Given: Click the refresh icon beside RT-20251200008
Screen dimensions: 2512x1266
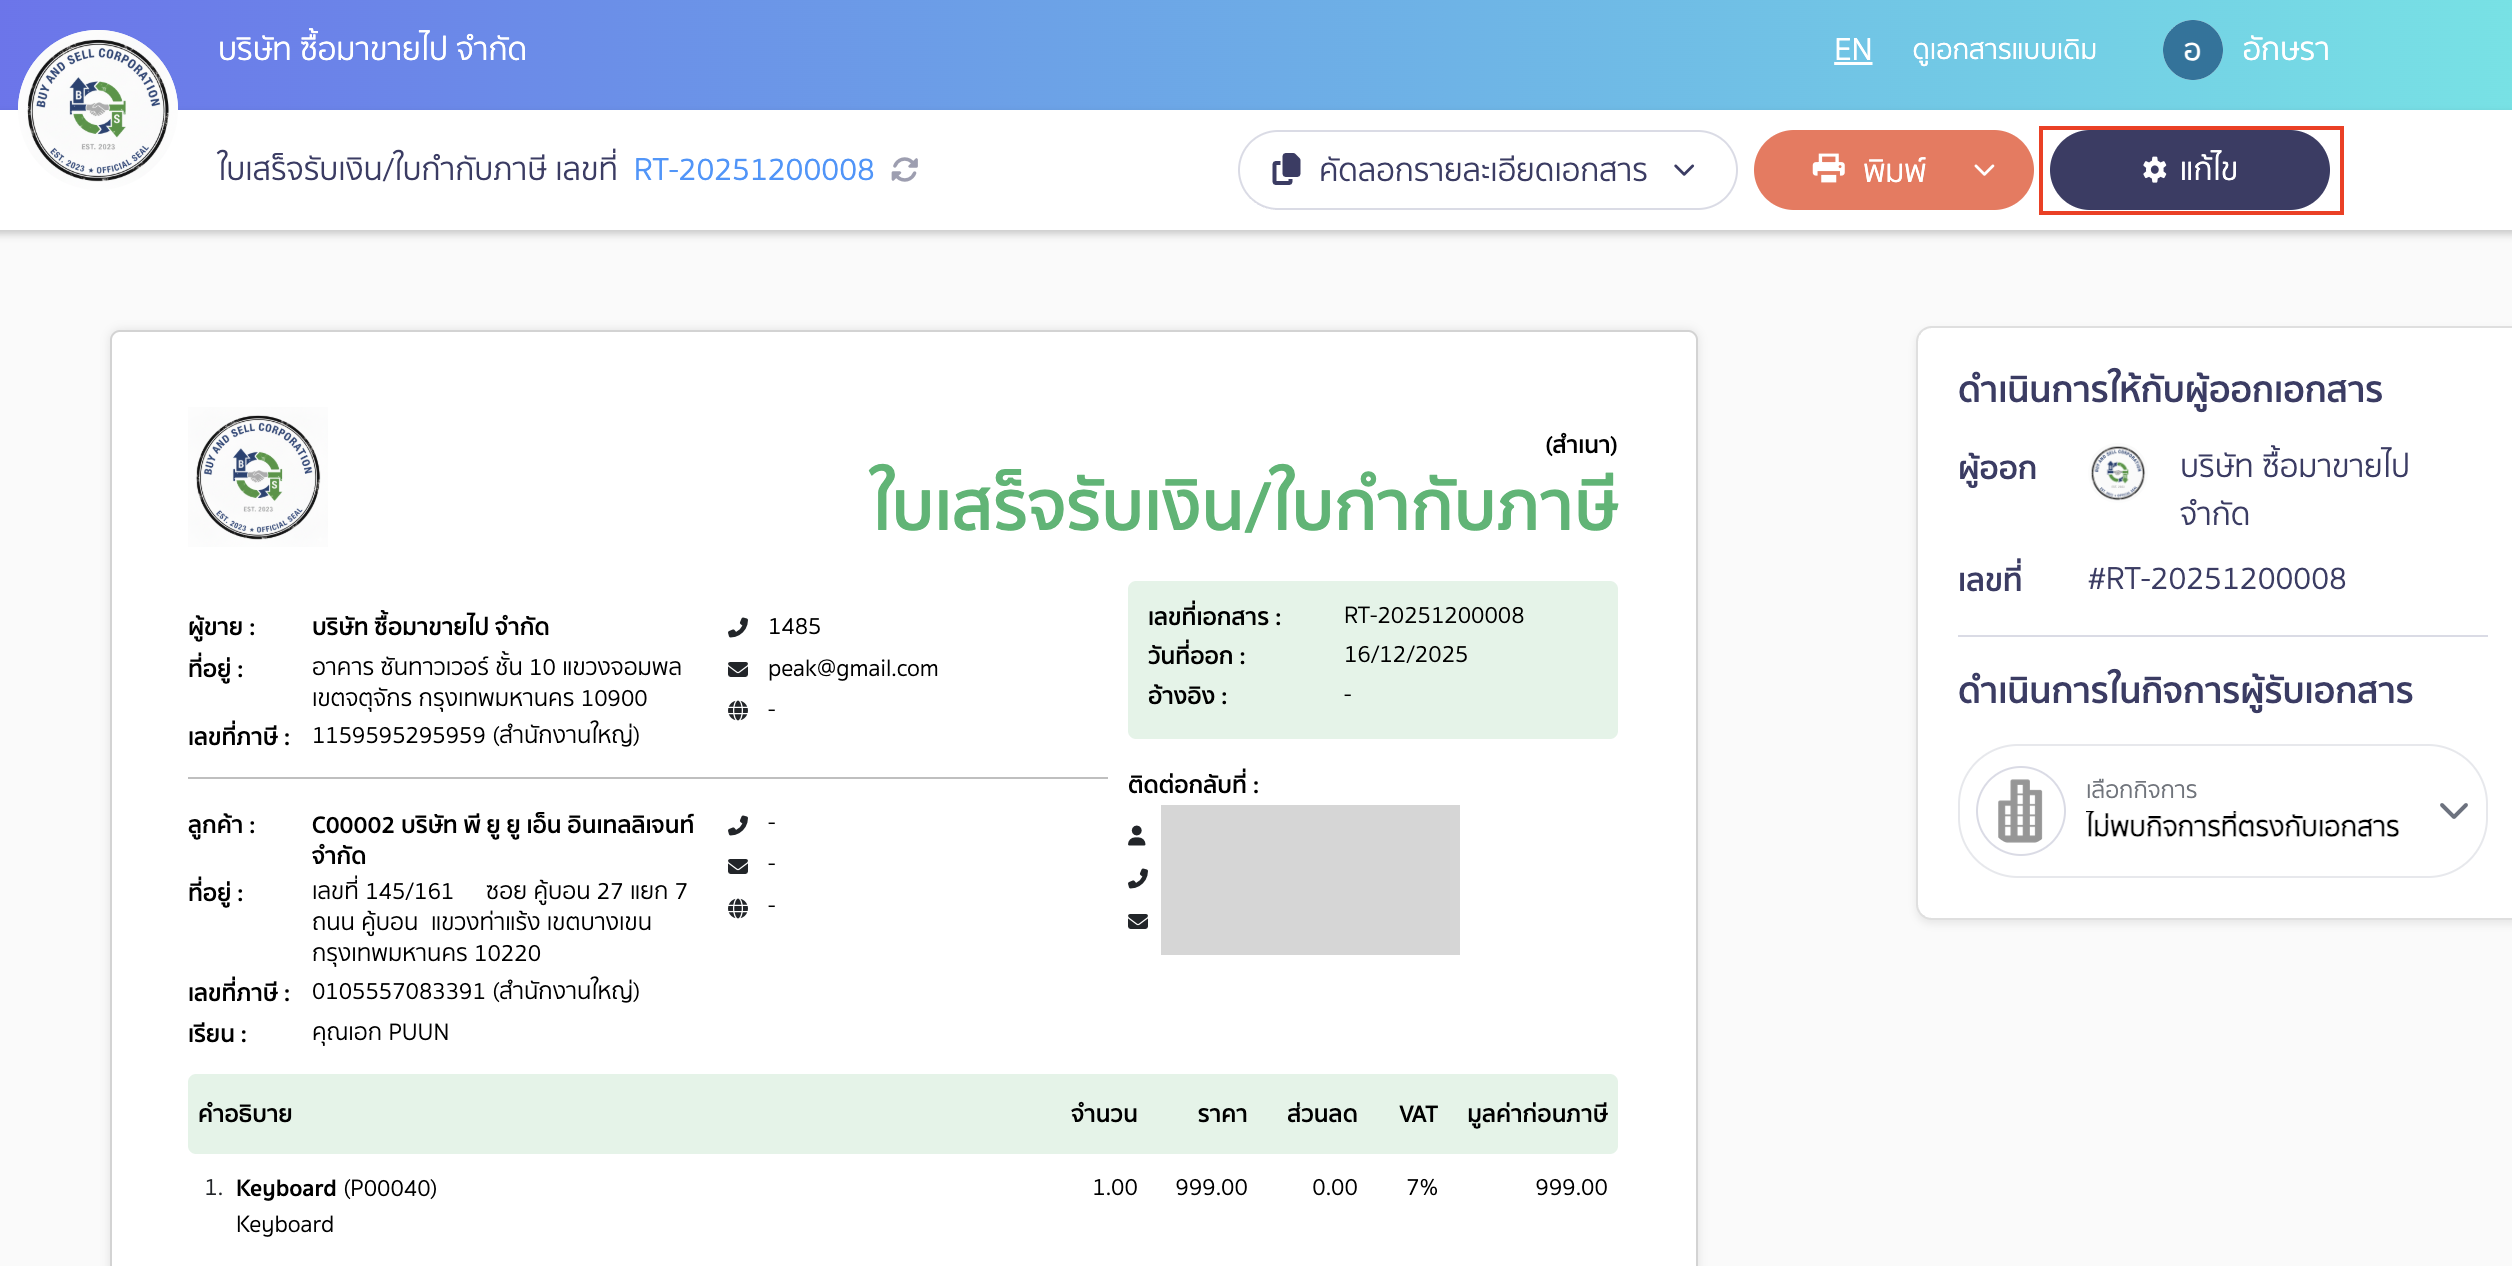Looking at the screenshot, I should [x=902, y=170].
